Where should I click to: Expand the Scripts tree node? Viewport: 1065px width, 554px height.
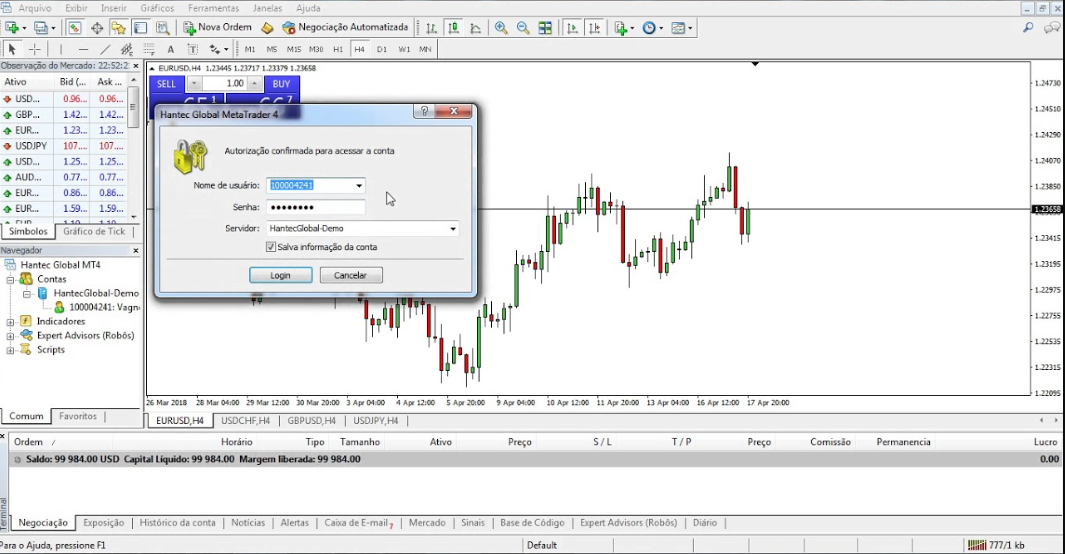tap(10, 350)
